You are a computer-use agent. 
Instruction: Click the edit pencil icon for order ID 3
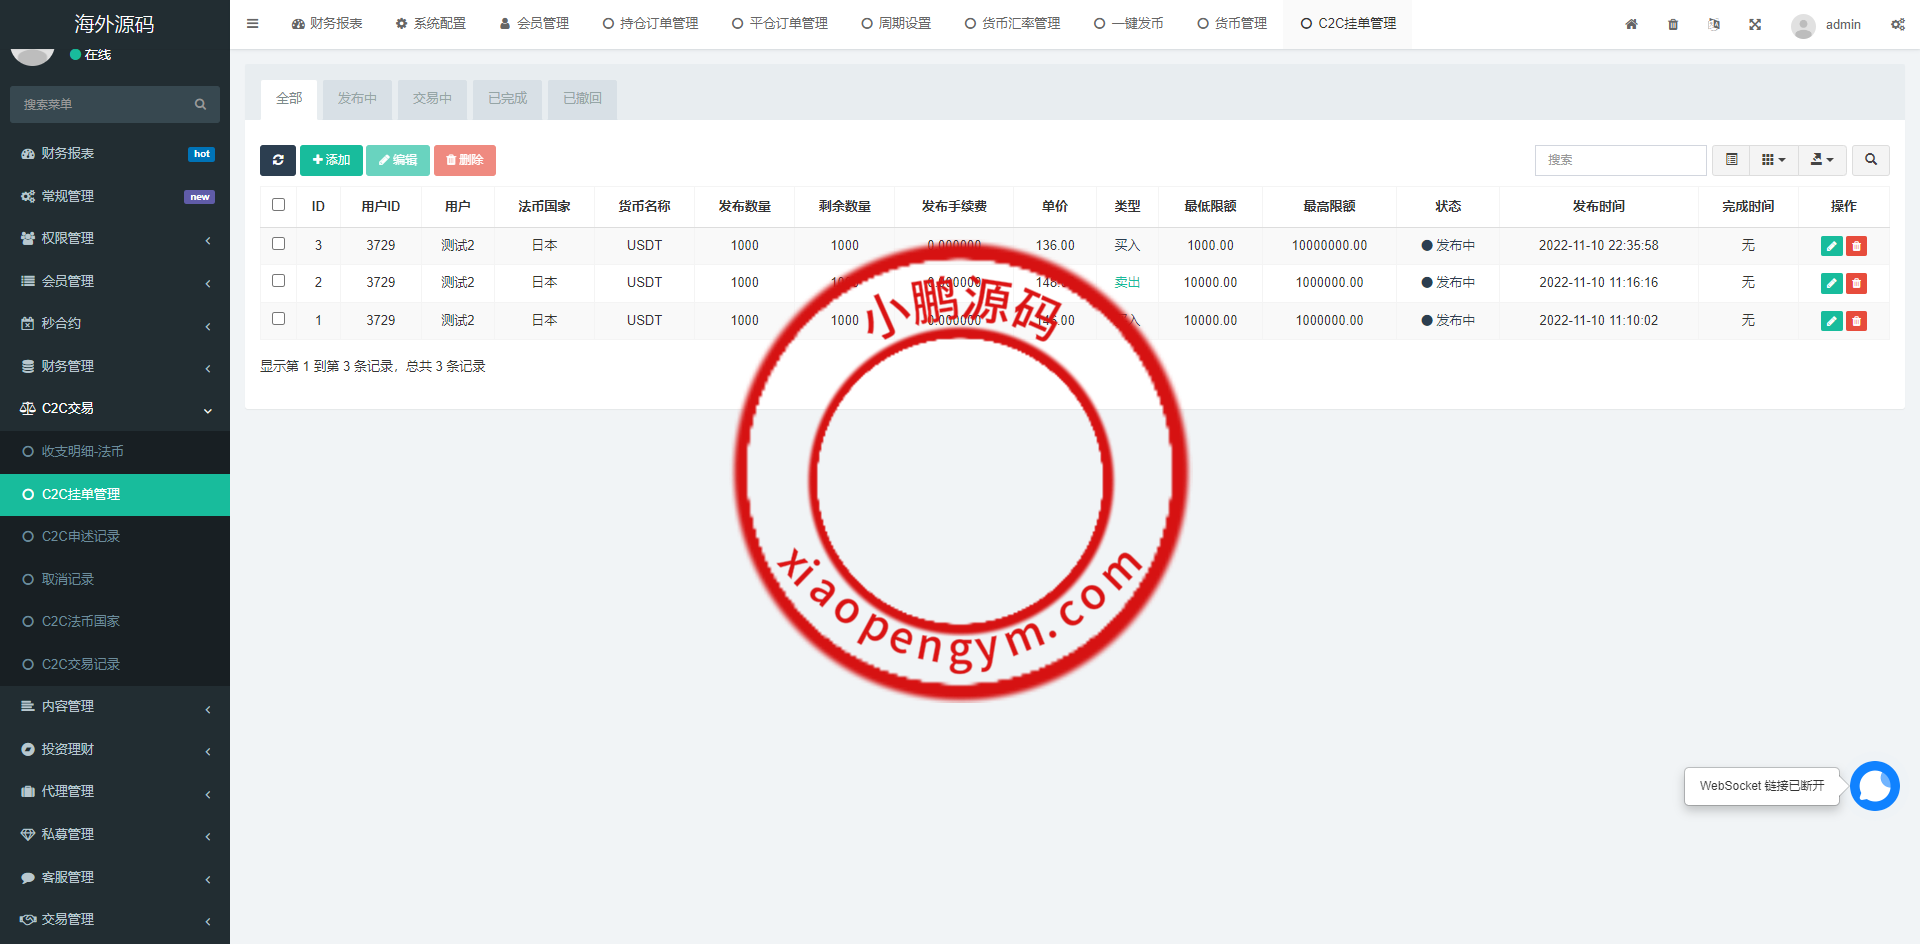(x=1831, y=245)
